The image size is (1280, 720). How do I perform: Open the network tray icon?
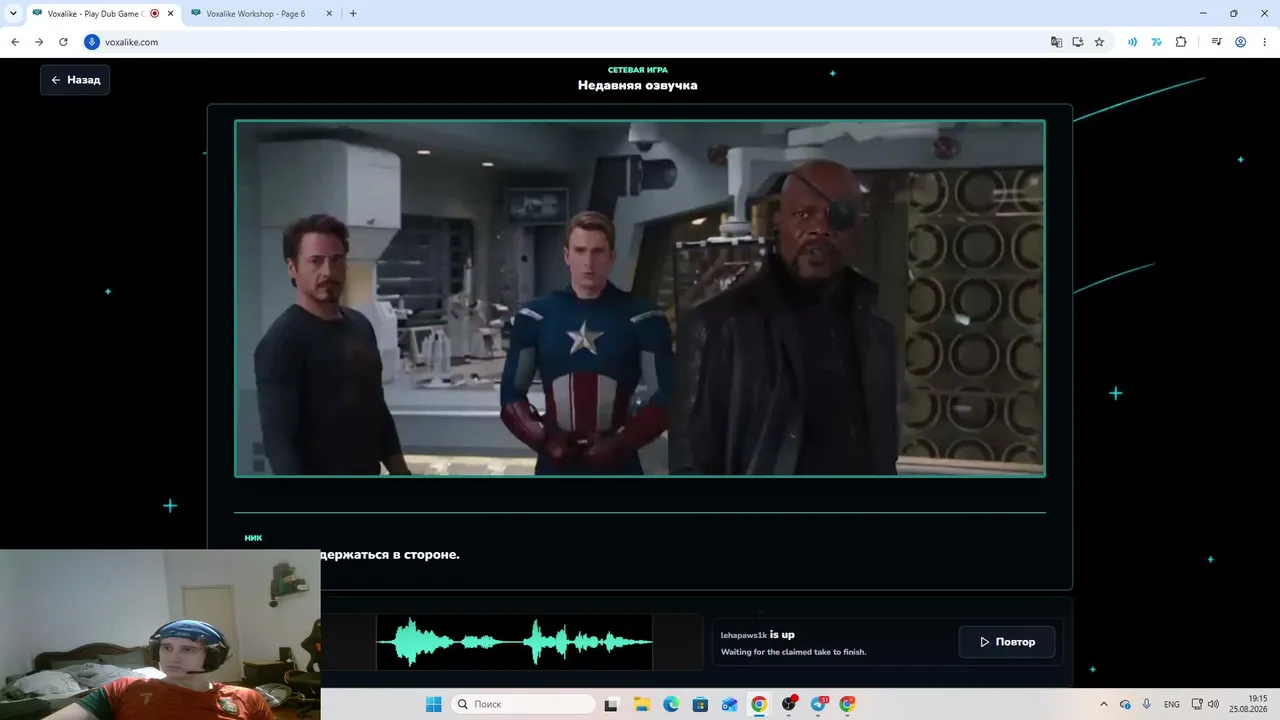[1197, 704]
